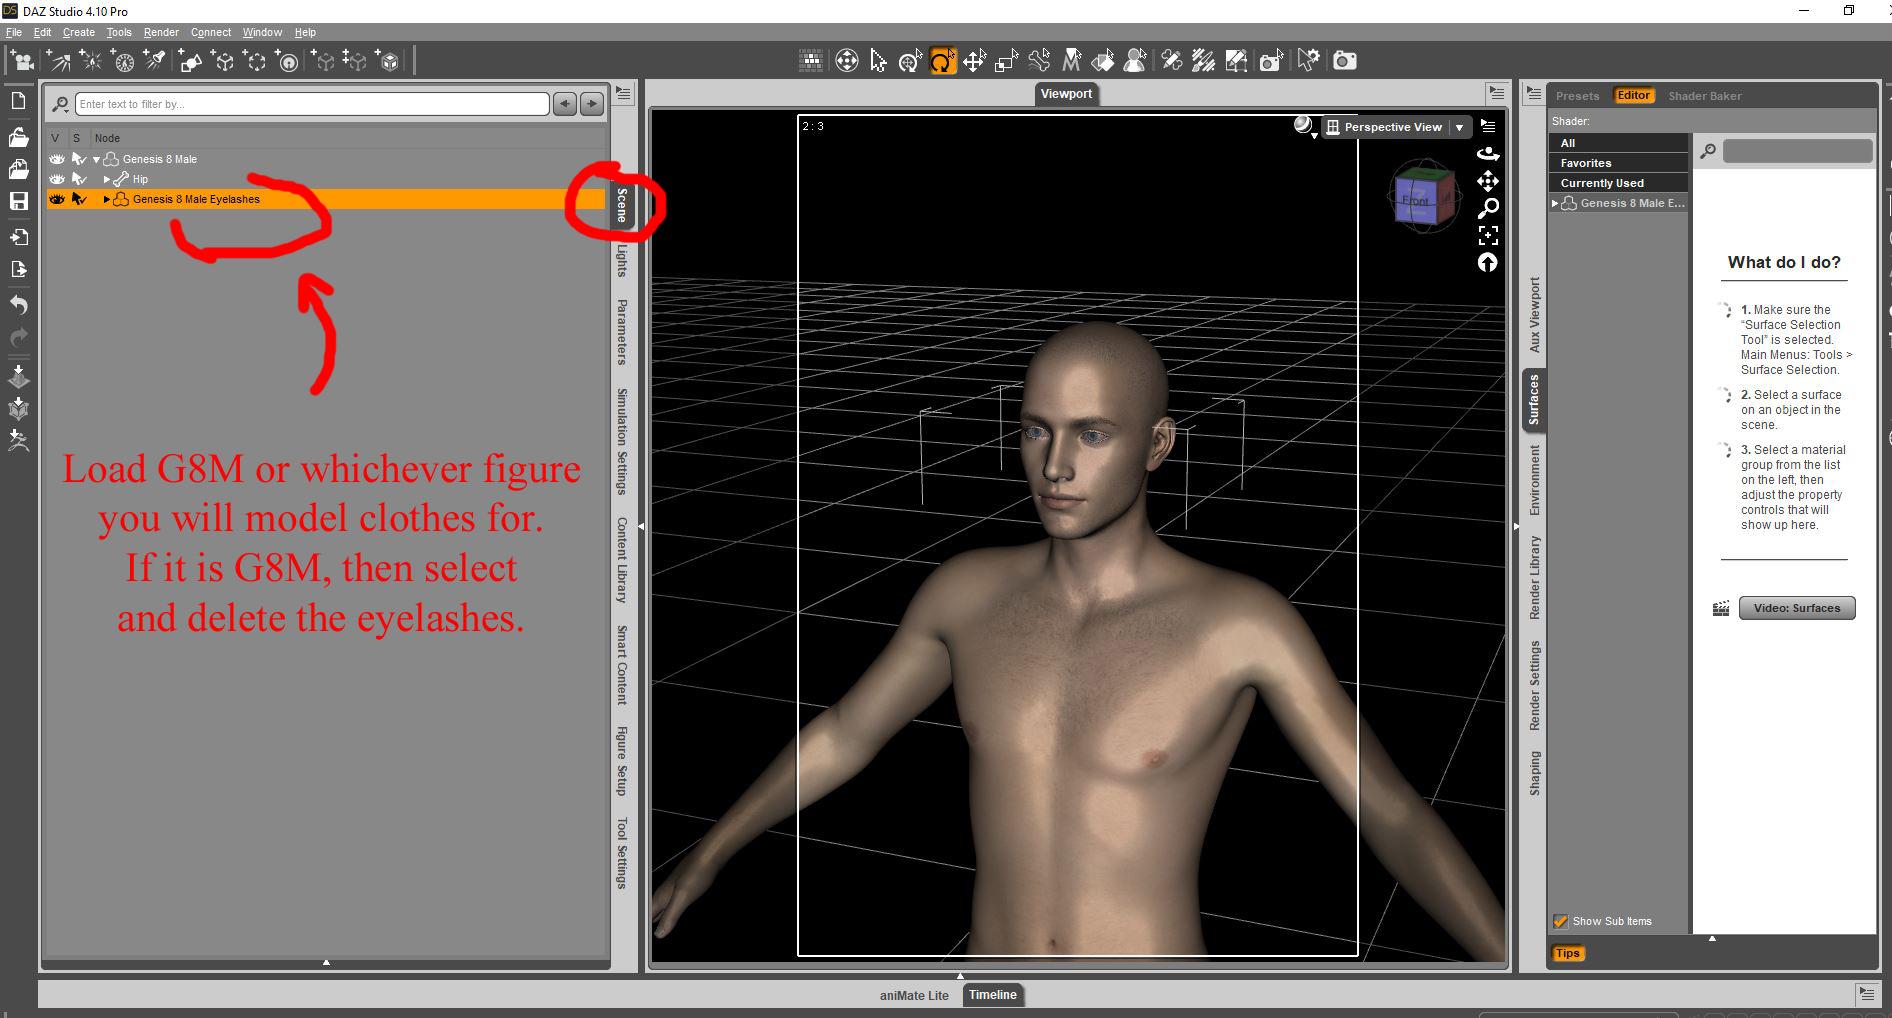The image size is (1892, 1018).
Task: Show Currently Used shaders
Action: 1618,183
